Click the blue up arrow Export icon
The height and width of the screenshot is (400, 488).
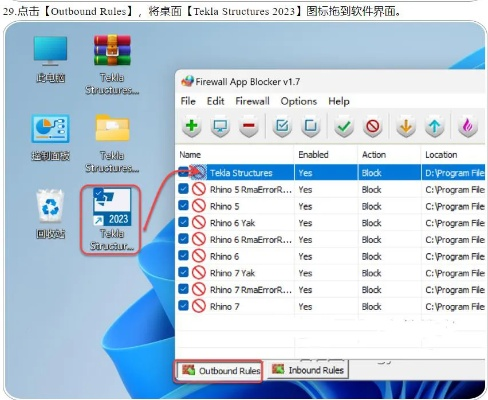[x=434, y=127]
